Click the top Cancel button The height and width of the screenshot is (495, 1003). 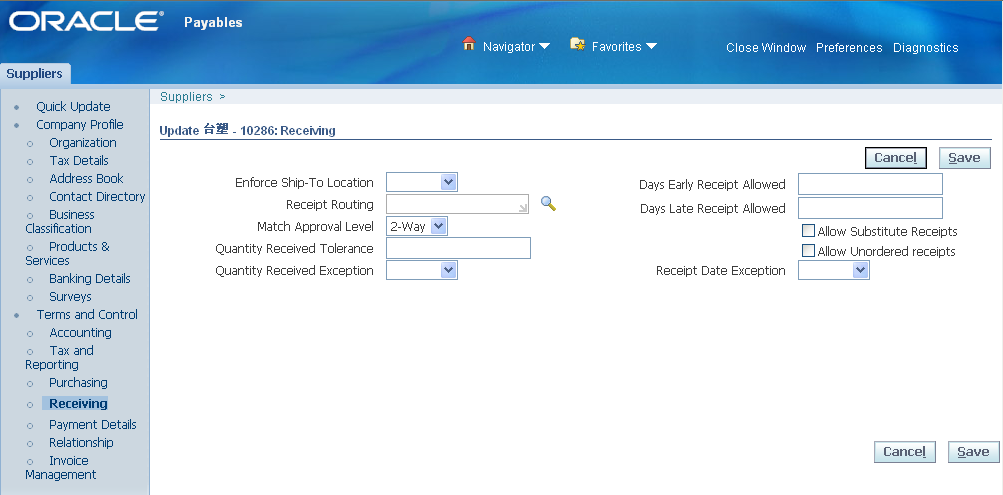[x=896, y=158]
